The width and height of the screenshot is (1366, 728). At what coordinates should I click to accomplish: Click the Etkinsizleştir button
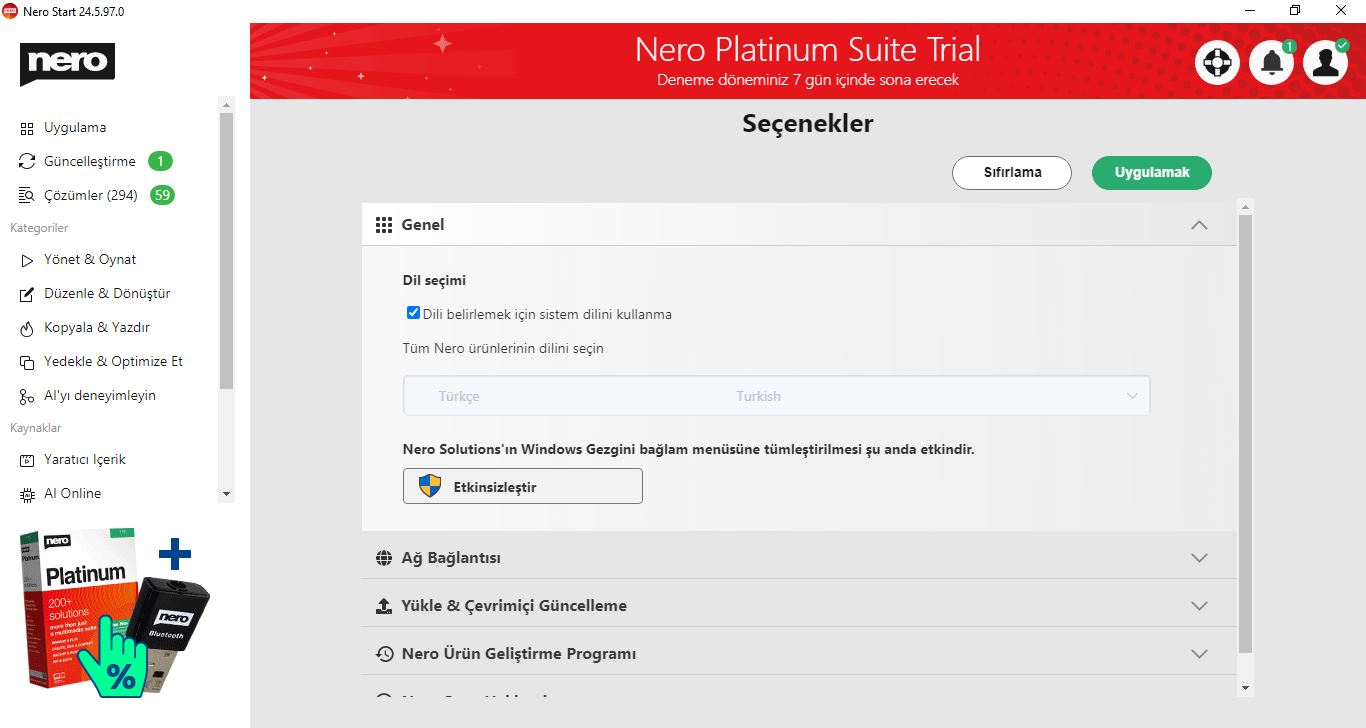pos(523,486)
